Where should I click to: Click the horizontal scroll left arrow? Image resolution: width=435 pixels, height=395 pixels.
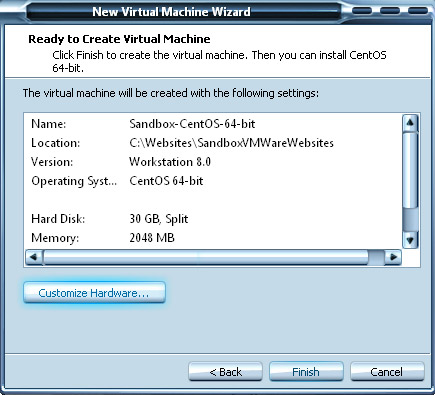[x=34, y=257]
